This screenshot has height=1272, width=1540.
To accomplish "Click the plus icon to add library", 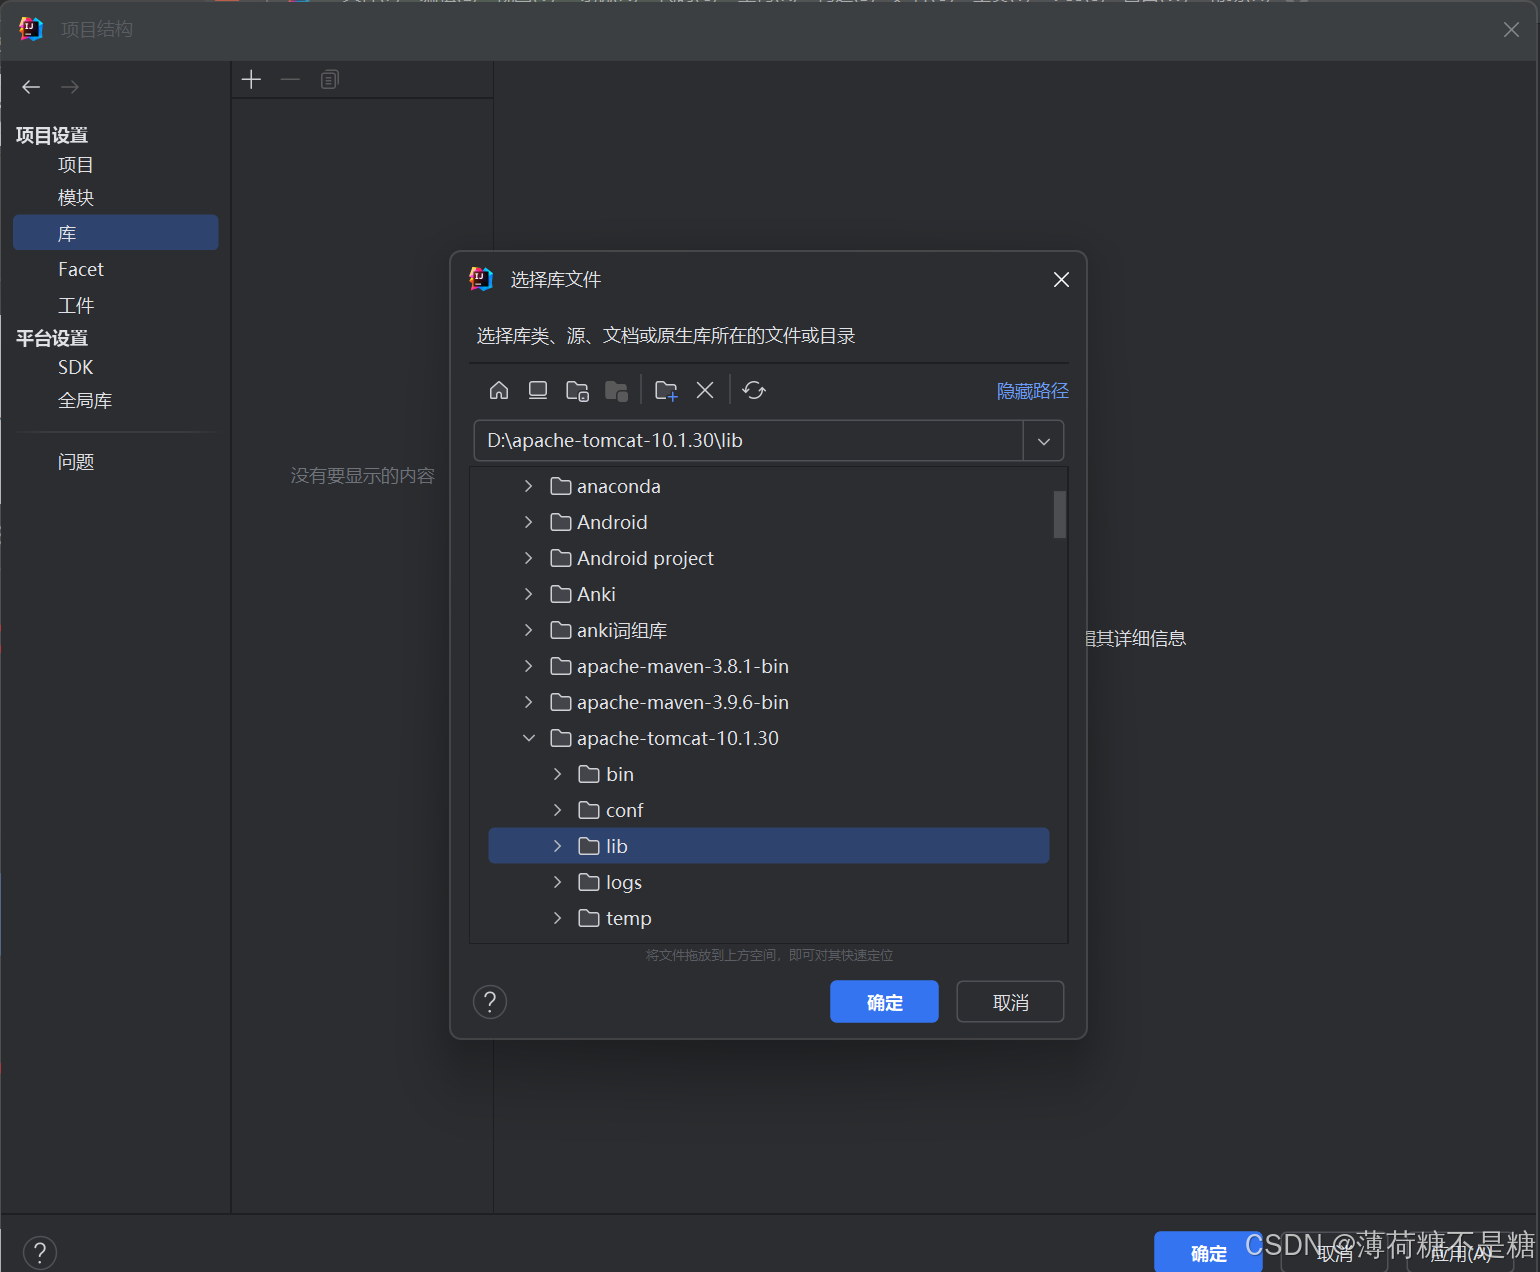I will click(251, 79).
